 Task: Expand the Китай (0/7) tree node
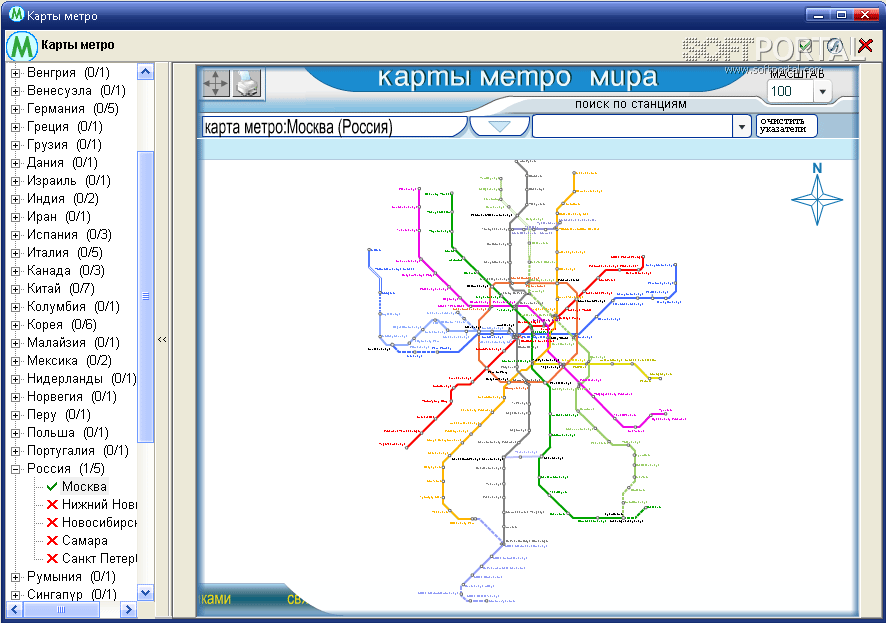coord(15,289)
